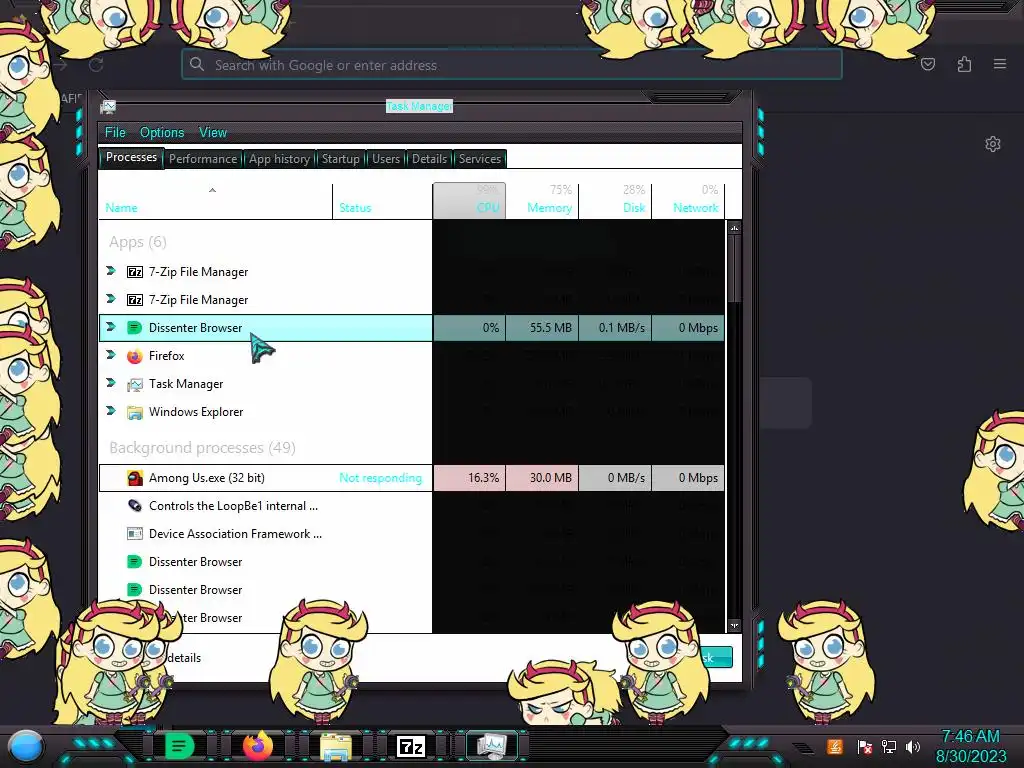
Task: Click the 'Not responding' status text
Action: coord(380,477)
